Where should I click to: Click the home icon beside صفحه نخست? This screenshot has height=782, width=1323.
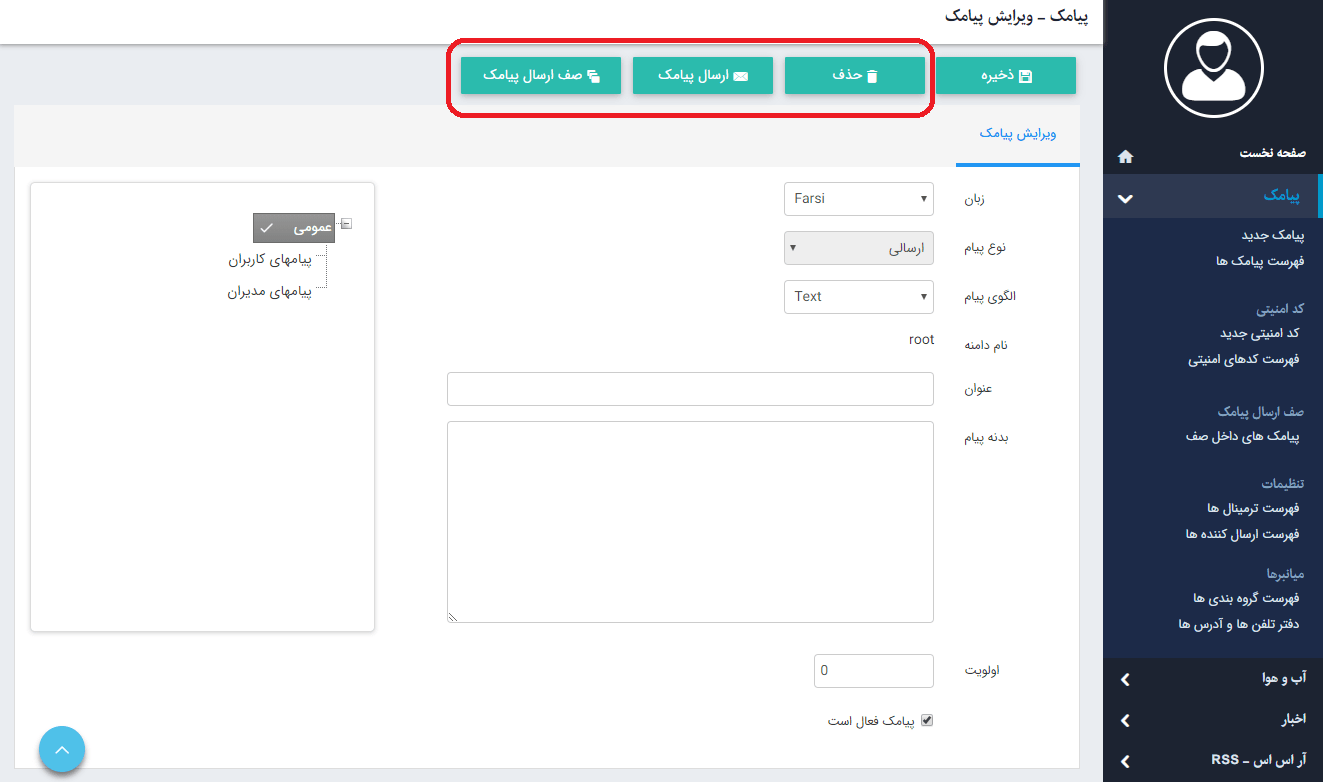[x=1125, y=156]
